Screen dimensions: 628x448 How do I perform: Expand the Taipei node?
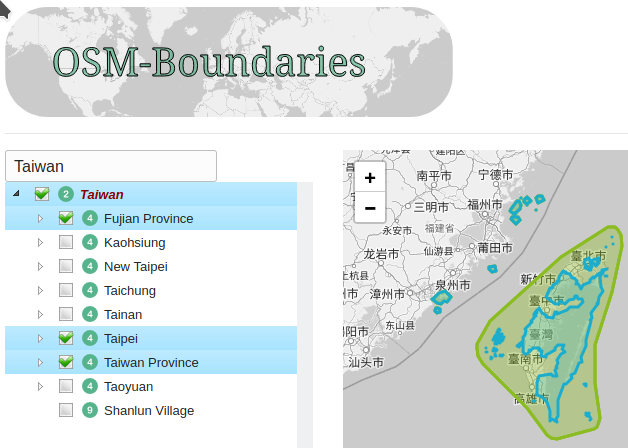(x=40, y=339)
